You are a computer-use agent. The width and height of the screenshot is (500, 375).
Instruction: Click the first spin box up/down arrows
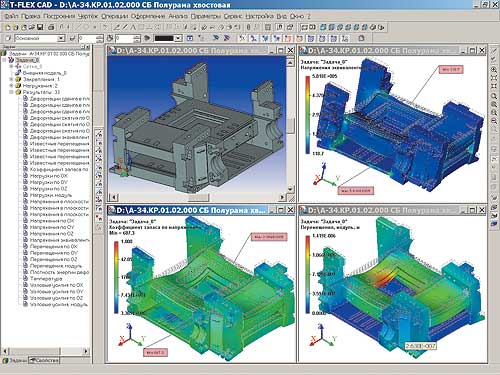pyautogui.click(x=100, y=38)
